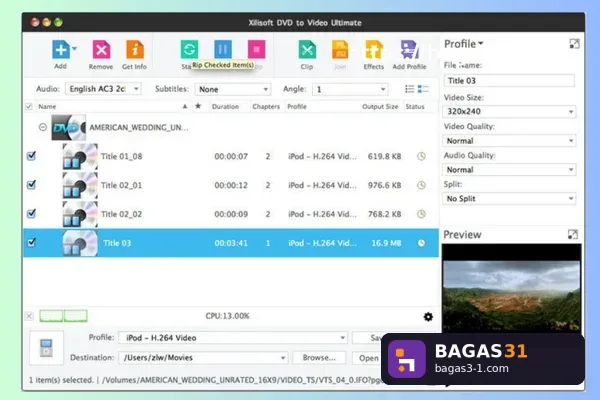Click the Chapters column header
Image resolution: width=600 pixels, height=400 pixels.
[266, 106]
